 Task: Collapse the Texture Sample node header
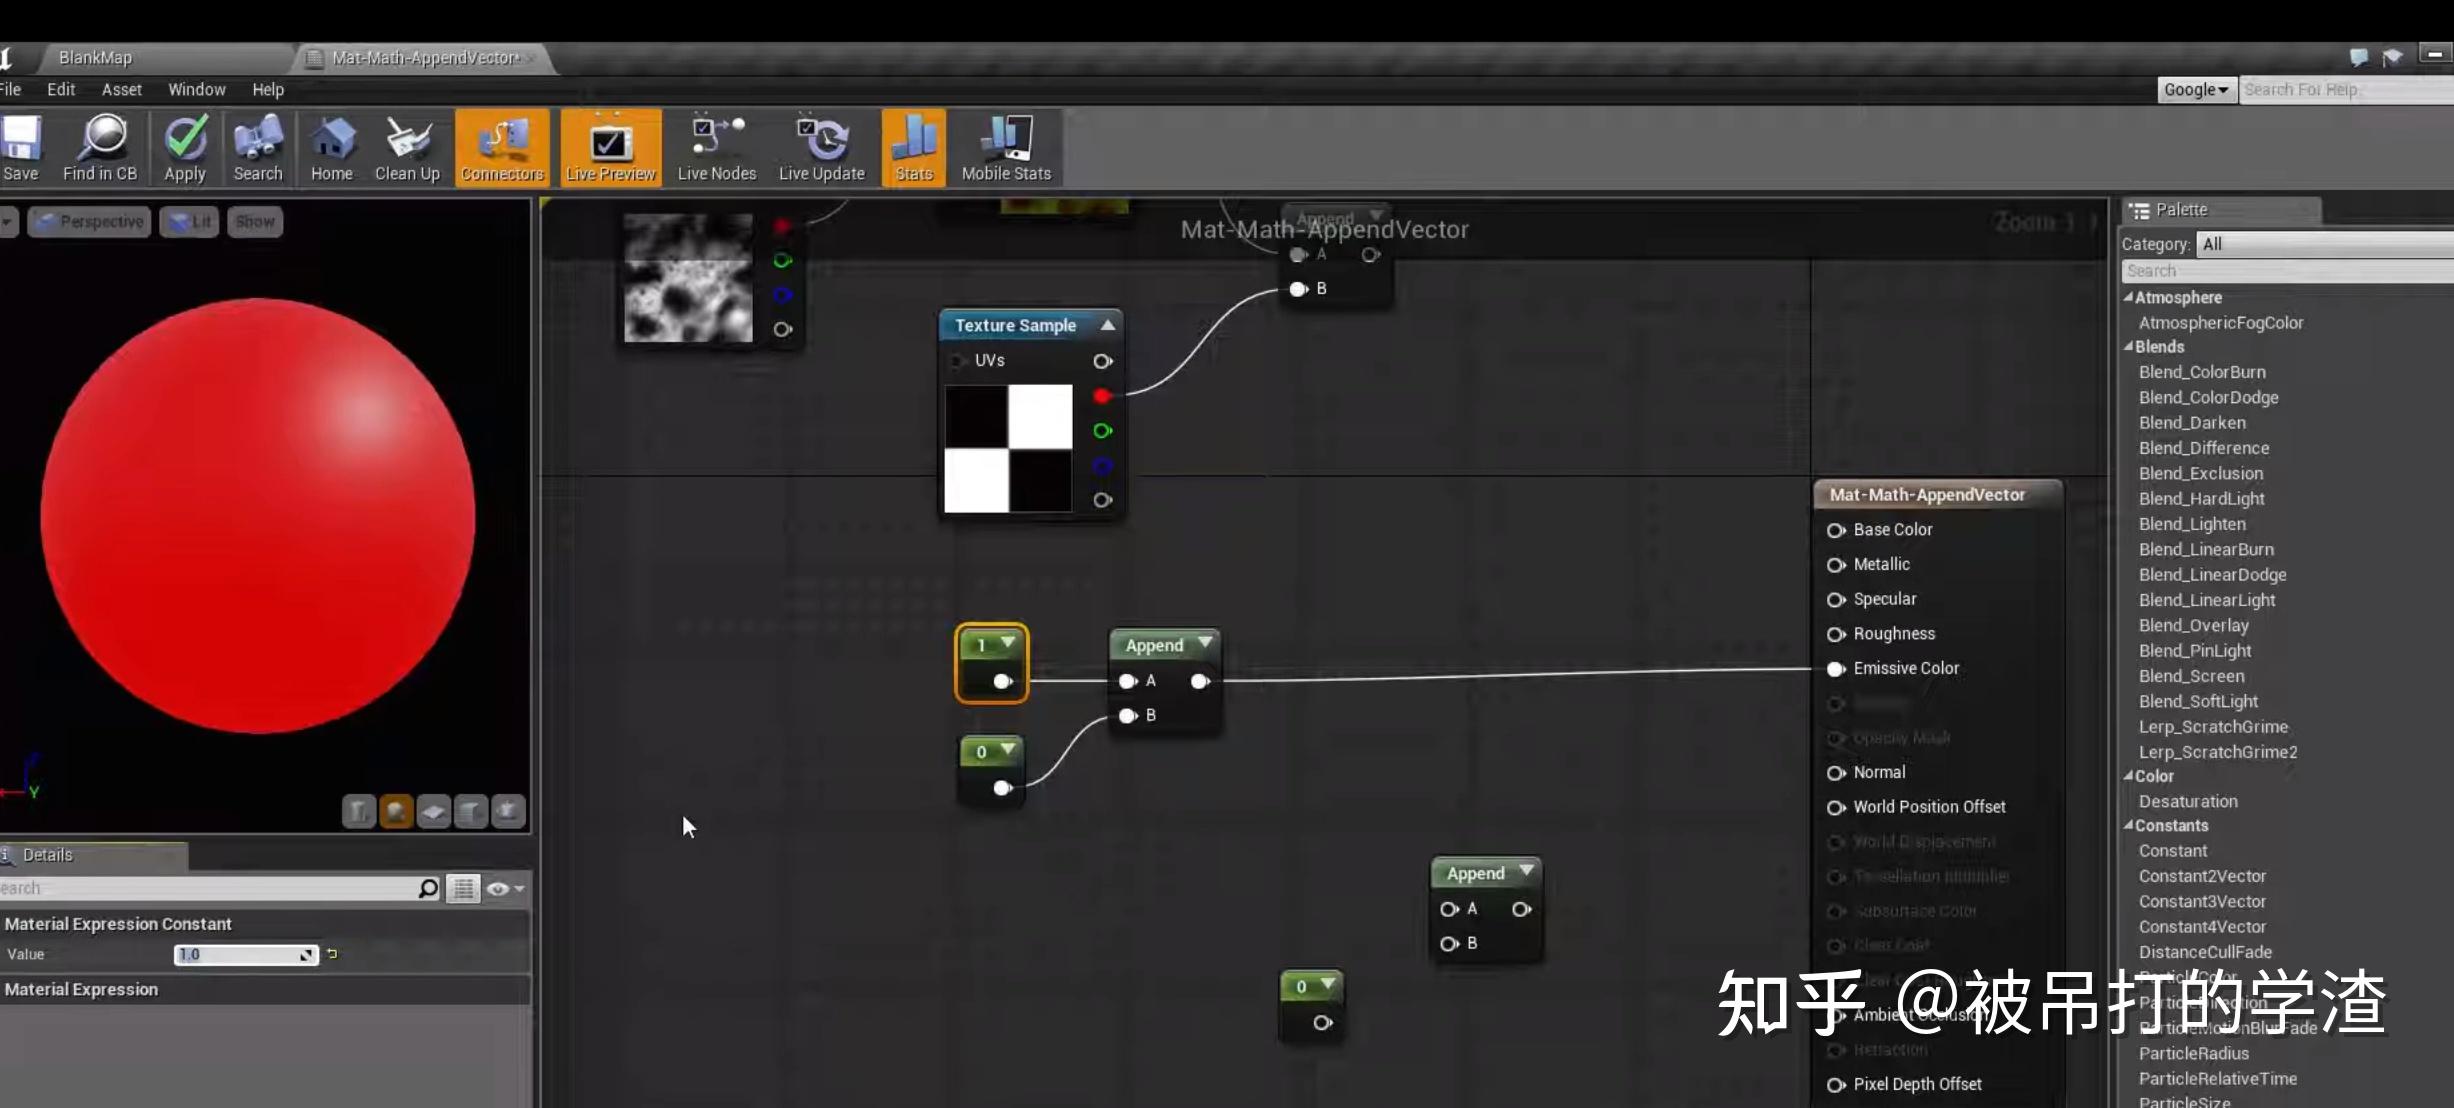[x=1106, y=324]
